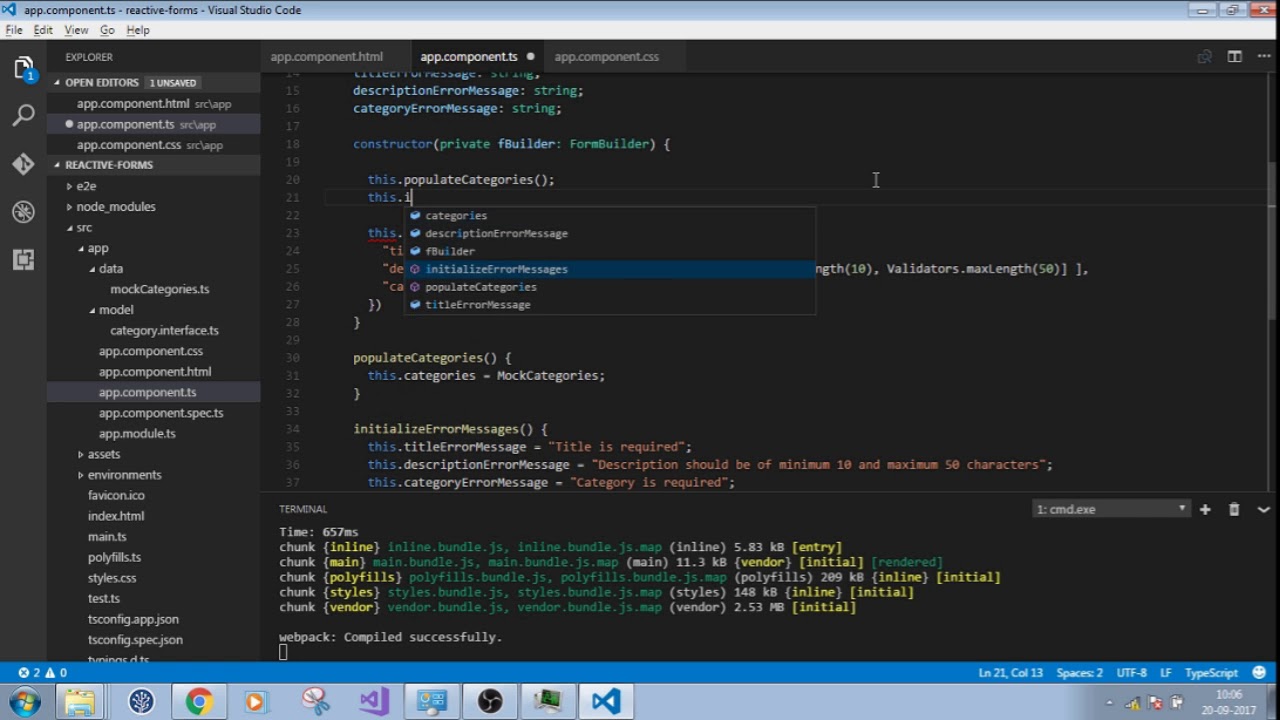The image size is (1280, 720).
Task: Open Windows Explorer from the taskbar
Action: click(x=80, y=702)
